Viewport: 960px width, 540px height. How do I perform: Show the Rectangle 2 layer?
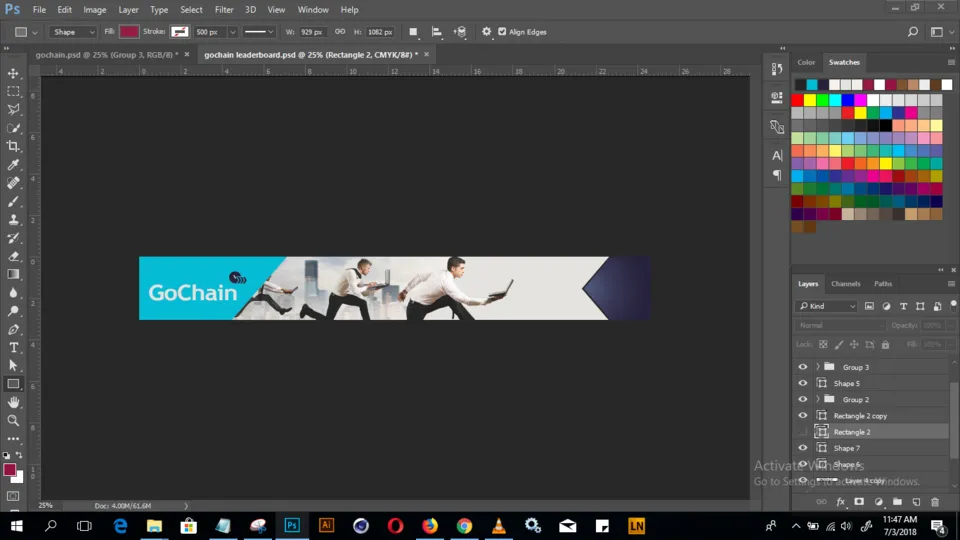(x=803, y=432)
